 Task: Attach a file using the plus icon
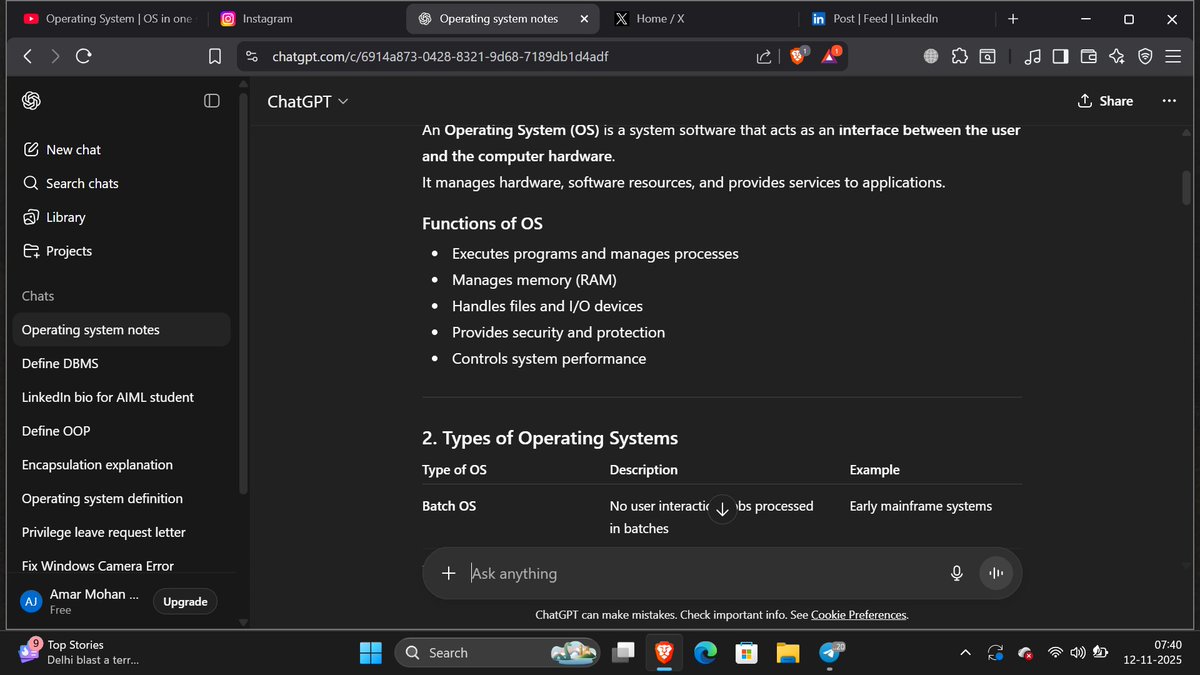[x=449, y=573]
